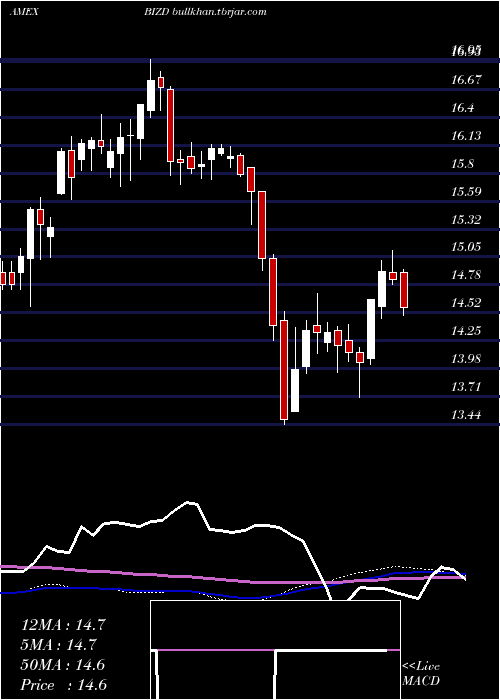Click the 14.78 price axis label
This screenshot has height=700, width=500.
(x=467, y=275)
